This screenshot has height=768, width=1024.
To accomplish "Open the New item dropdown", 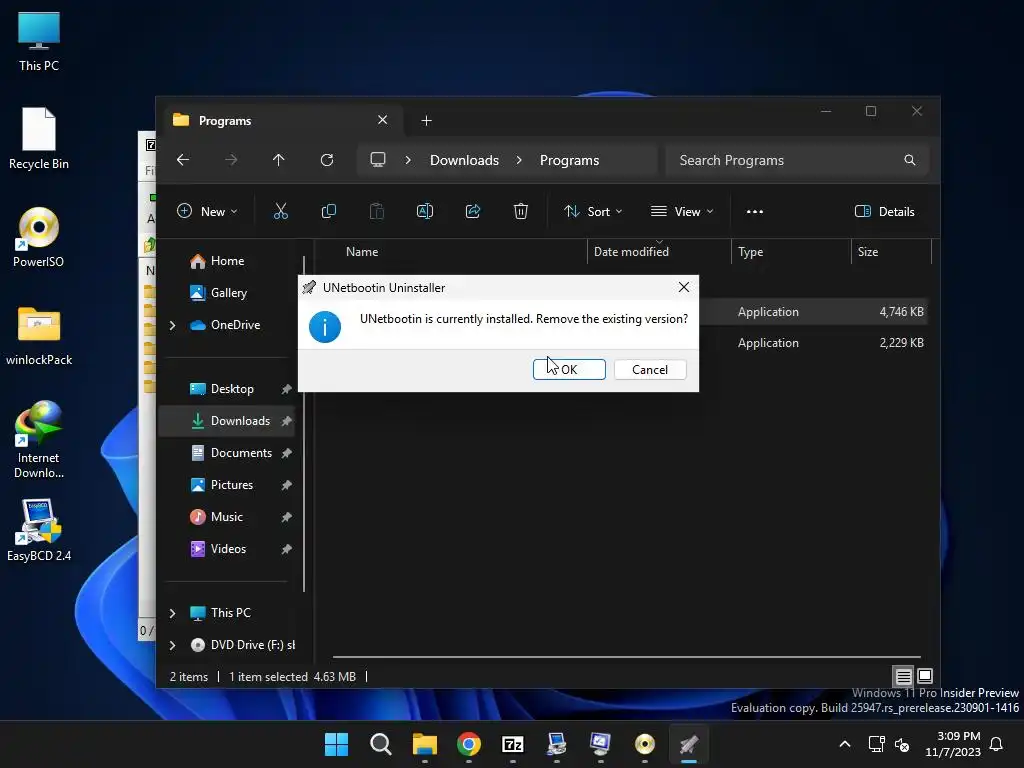I will point(207,211).
